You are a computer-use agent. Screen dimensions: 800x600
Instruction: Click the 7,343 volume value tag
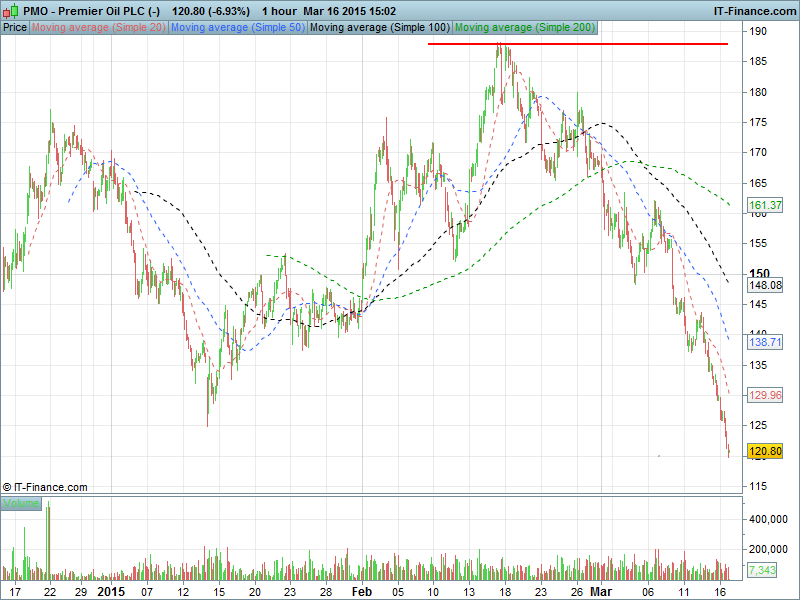tap(761, 570)
